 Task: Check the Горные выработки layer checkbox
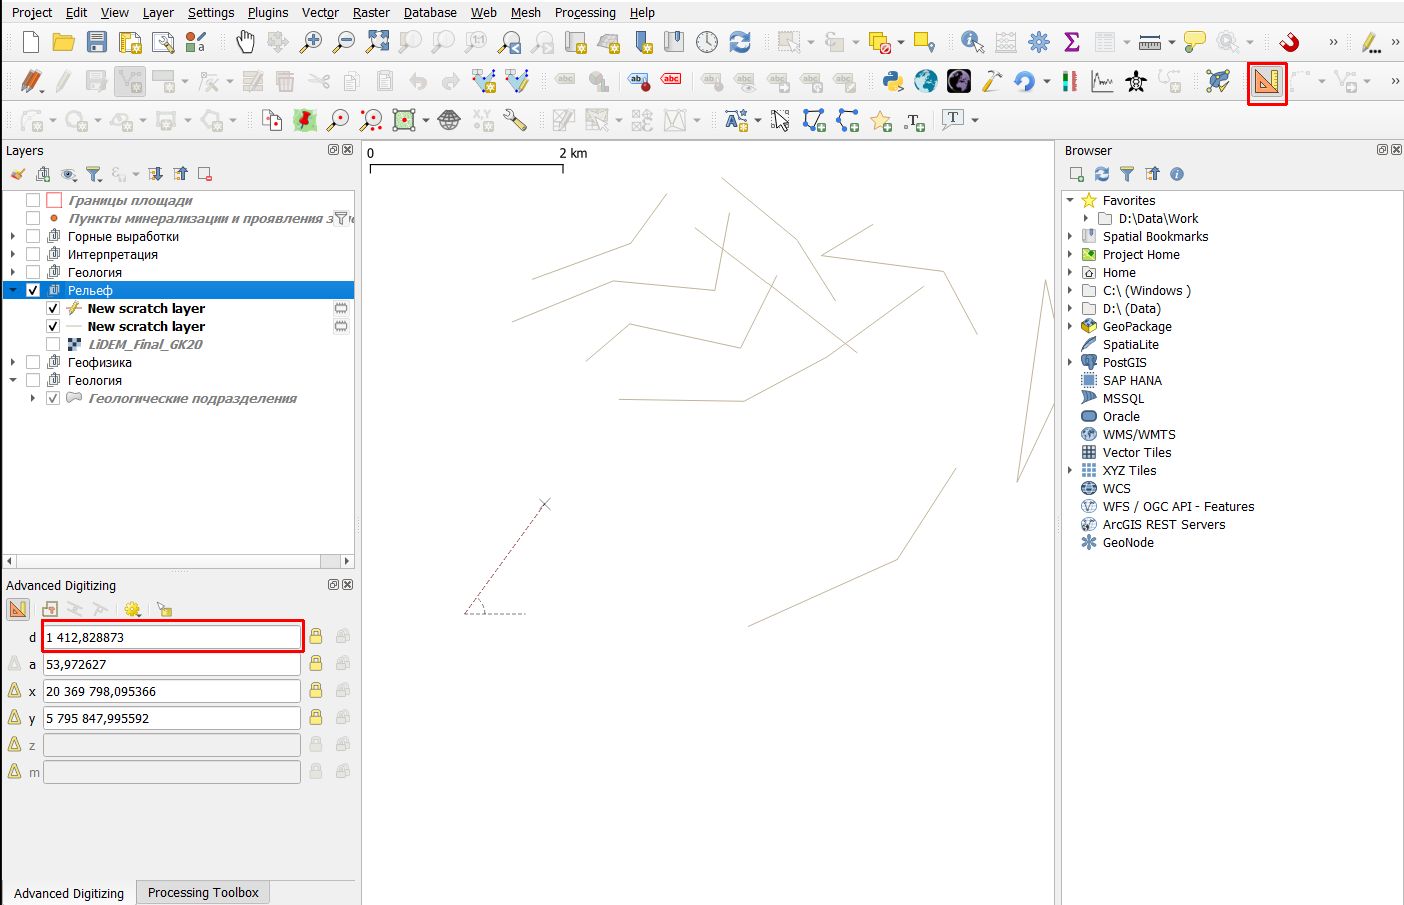coord(33,237)
